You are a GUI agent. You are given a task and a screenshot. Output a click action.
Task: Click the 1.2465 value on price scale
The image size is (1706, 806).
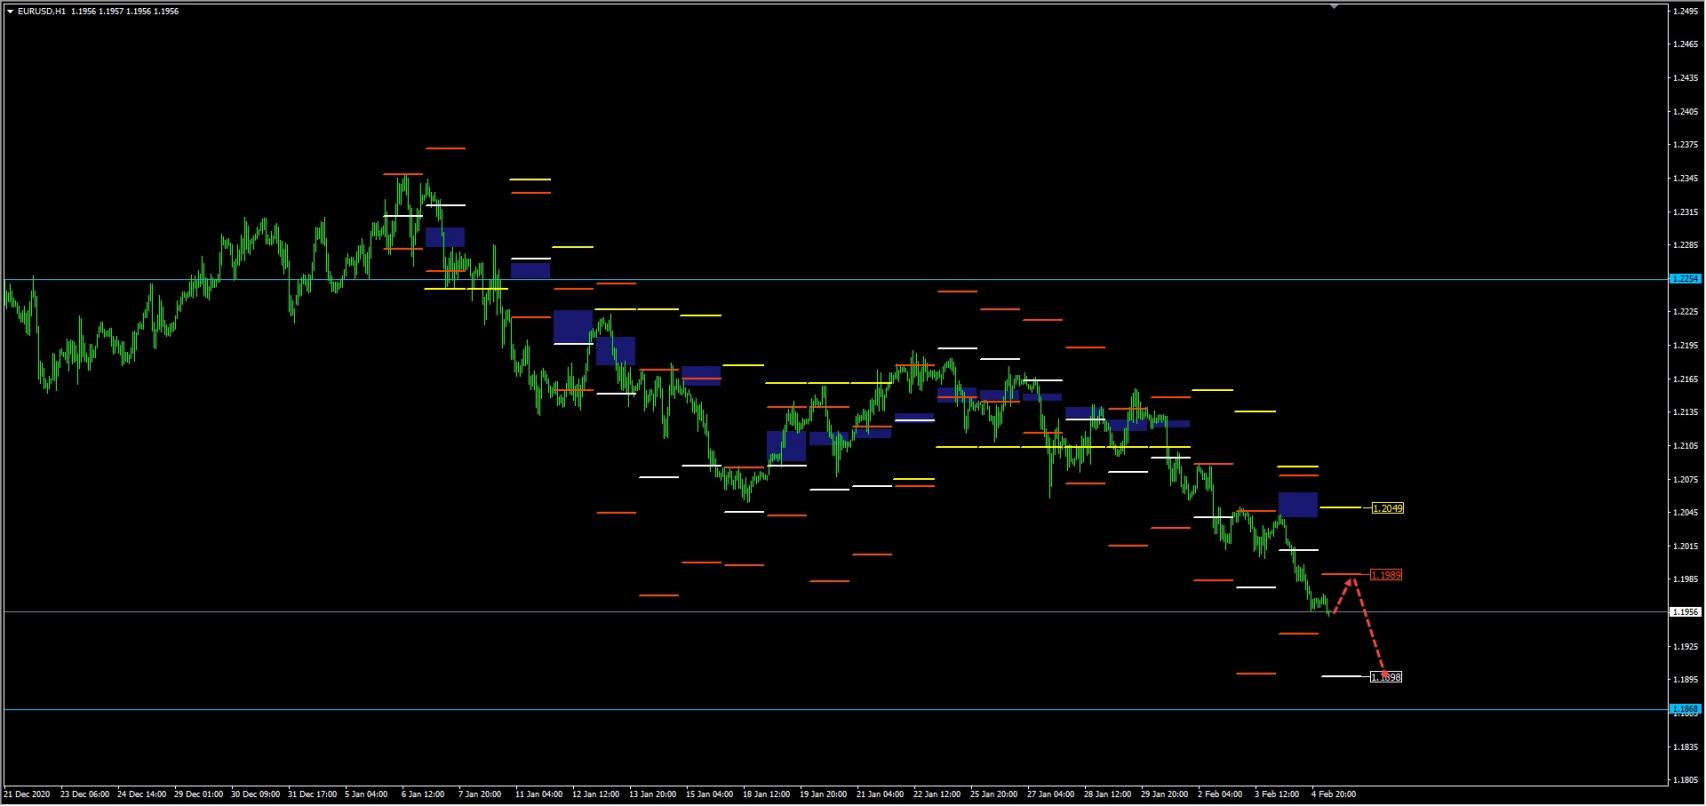pyautogui.click(x=1686, y=45)
